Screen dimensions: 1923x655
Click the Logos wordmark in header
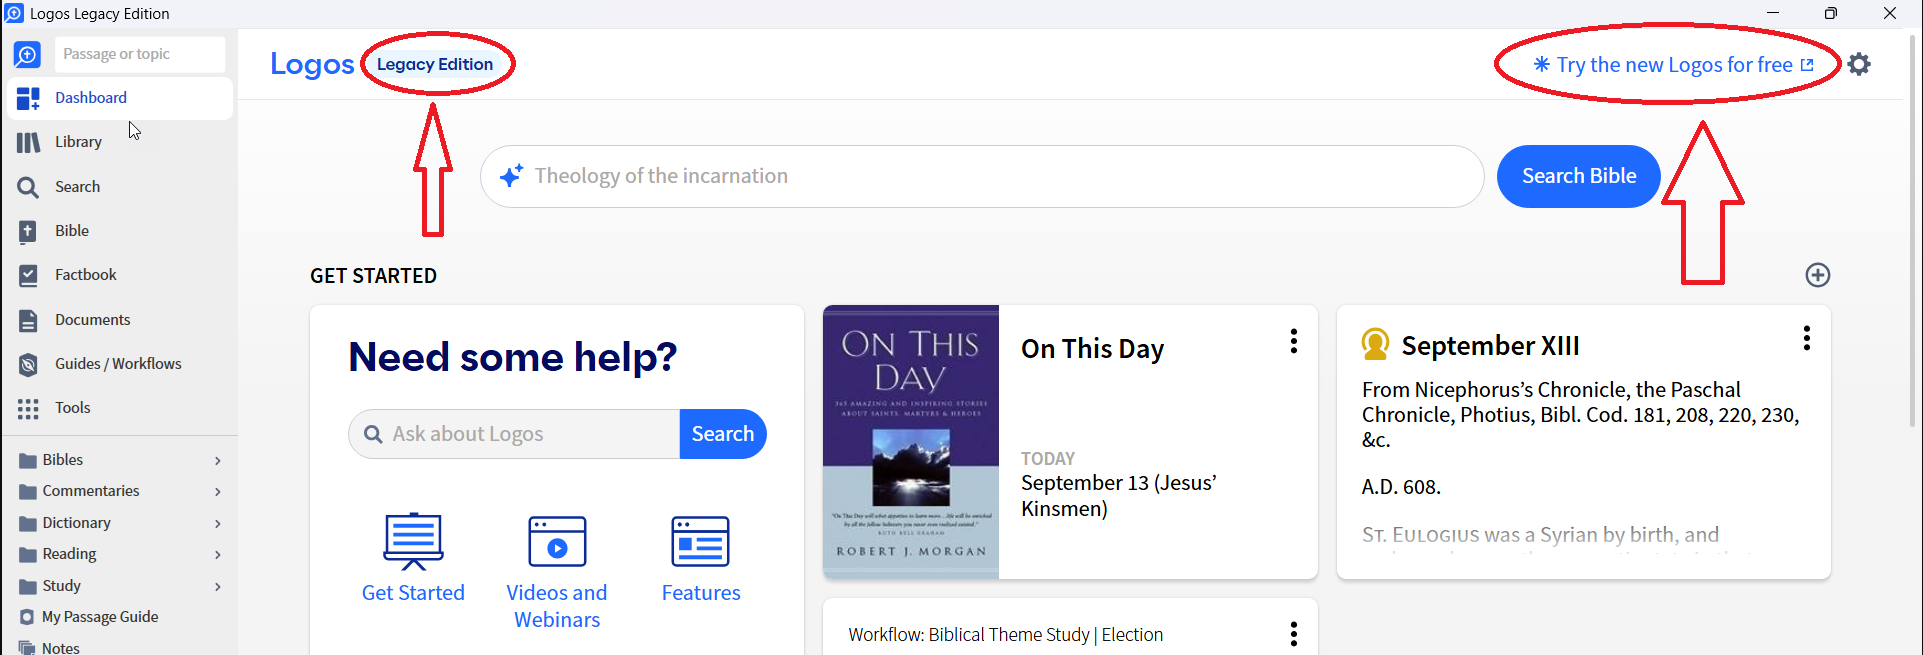pos(312,64)
